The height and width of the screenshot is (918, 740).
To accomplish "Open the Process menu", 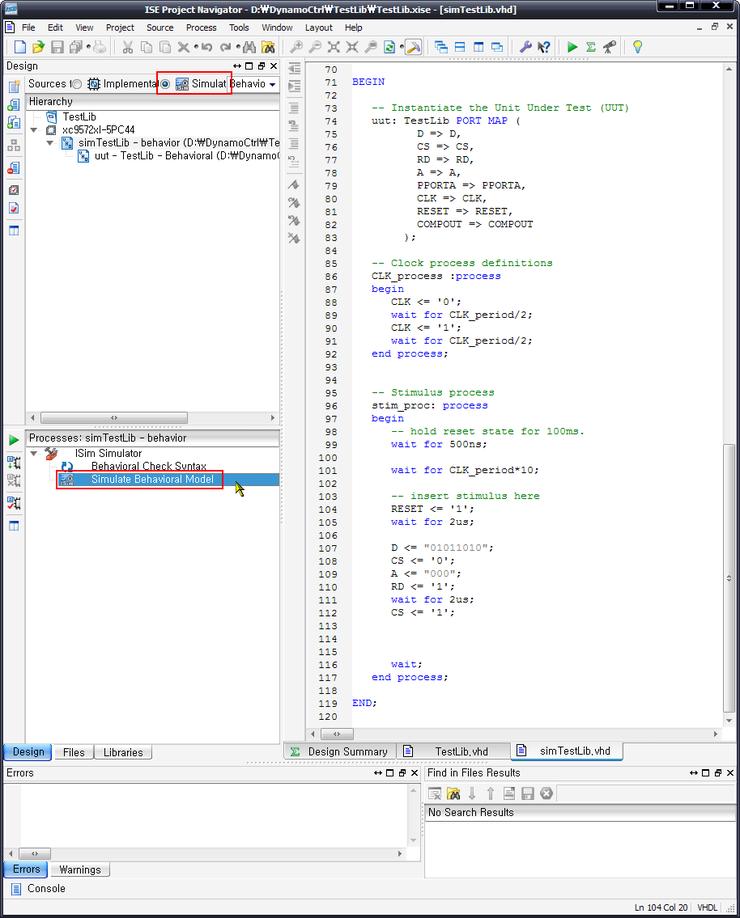I will (200, 27).
